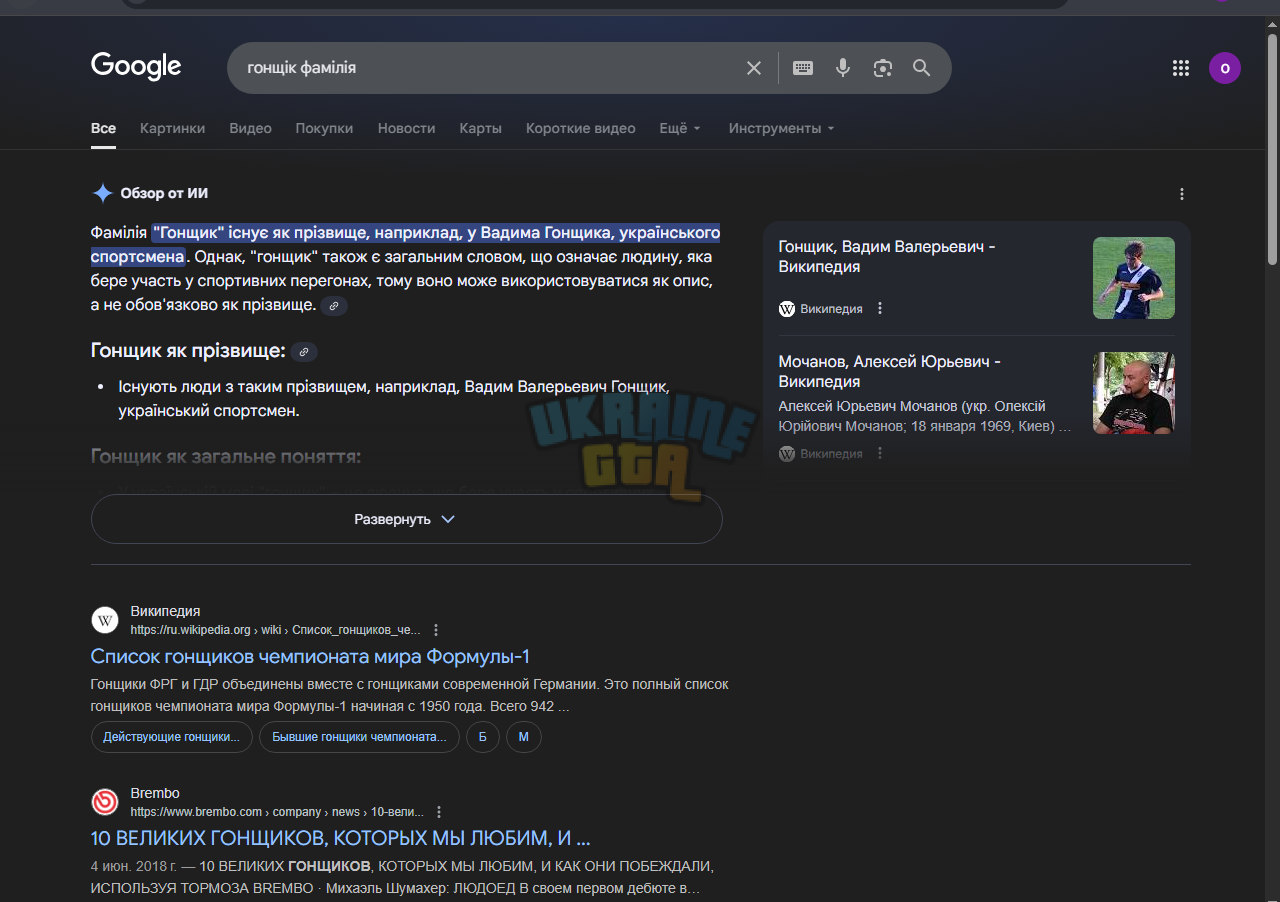
Task: Click the highlighted "Гонщик" існує як прізвище sentence
Action: pos(406,245)
